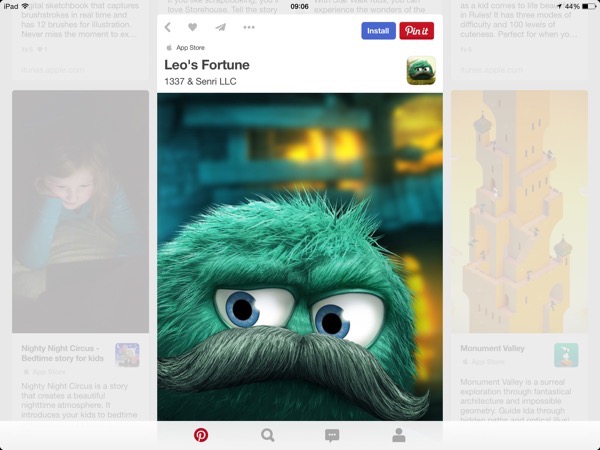This screenshot has width=600, height=450.
Task: Tap the Nighty Night Circus pin title
Action: (63, 353)
